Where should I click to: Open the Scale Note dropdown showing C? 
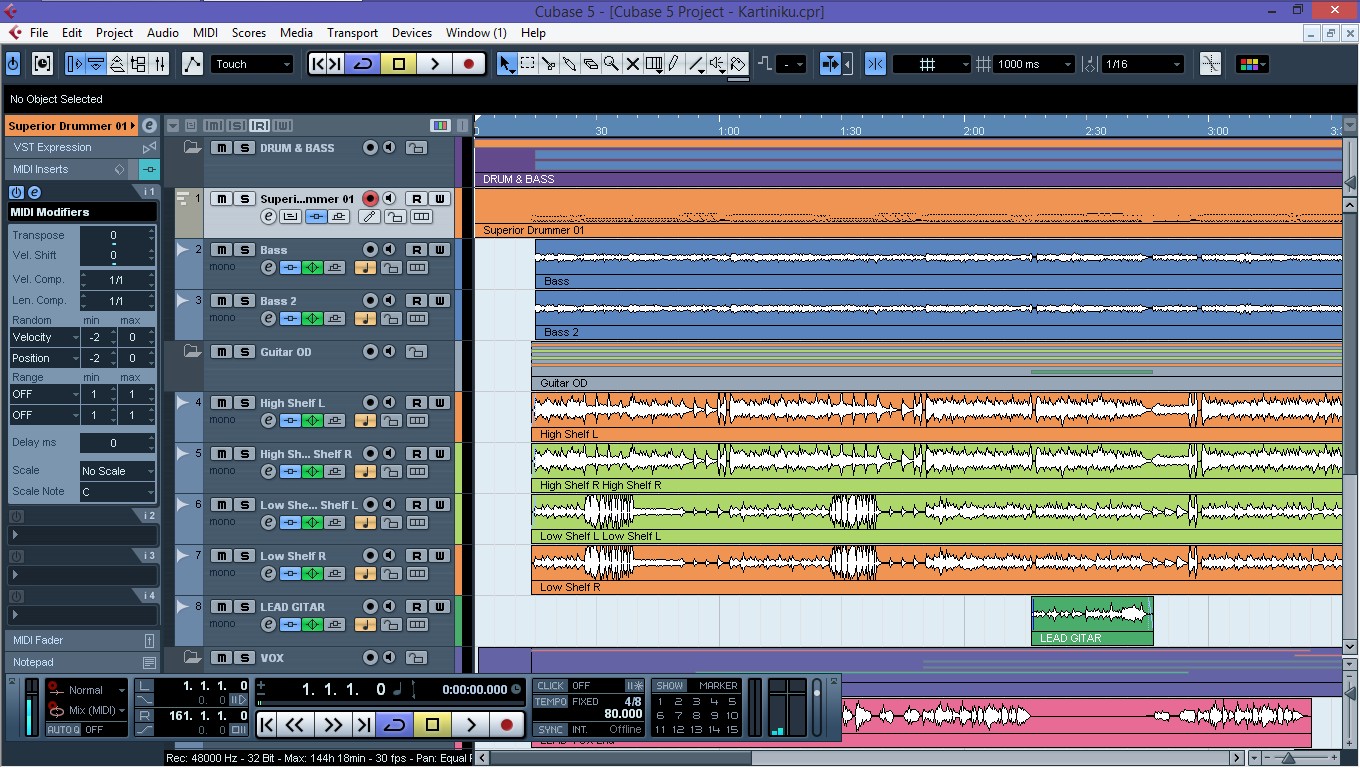coord(118,492)
